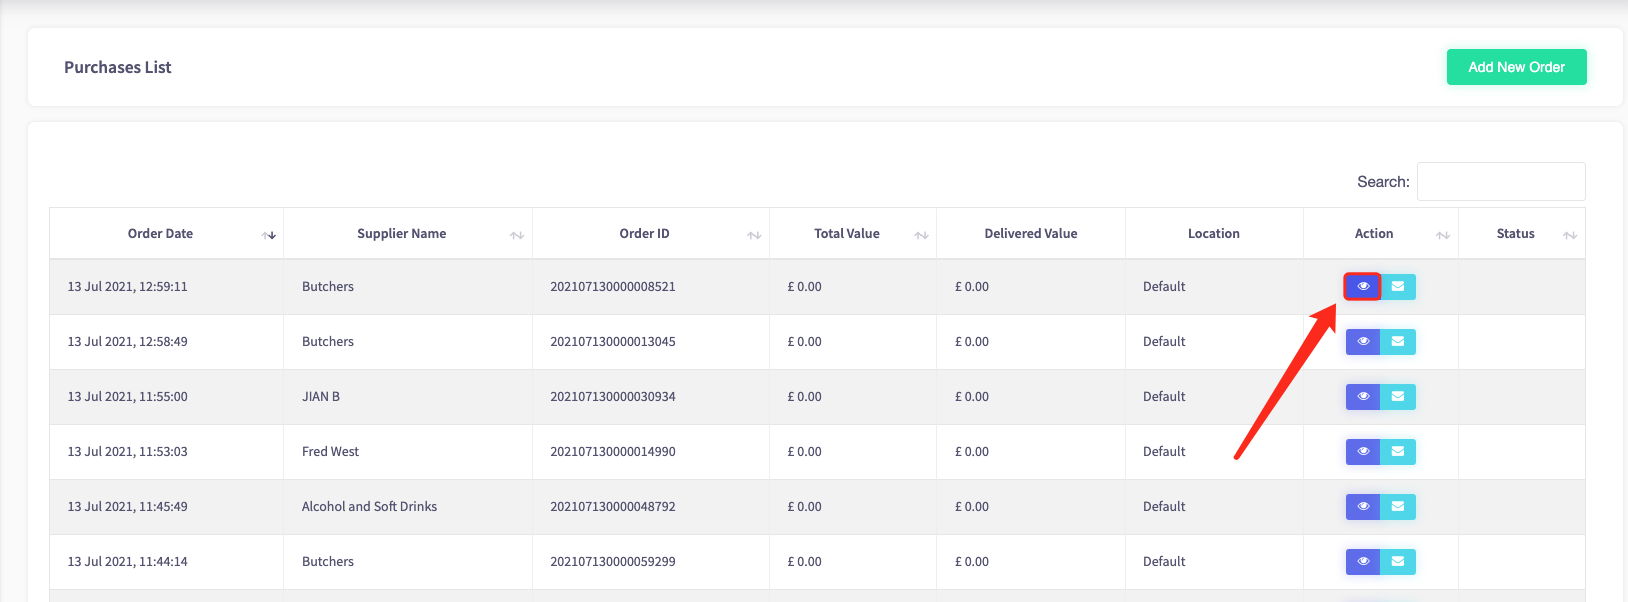1628x602 pixels.
Task: View JIAN B order eye icon
Action: click(x=1362, y=397)
